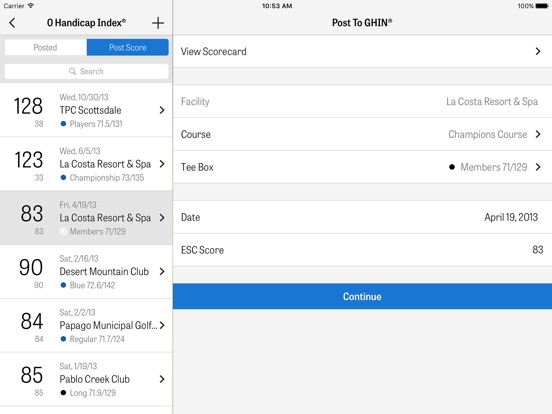The image size is (552, 414).
Task: Expand the View Scorecard row
Action: (362, 51)
